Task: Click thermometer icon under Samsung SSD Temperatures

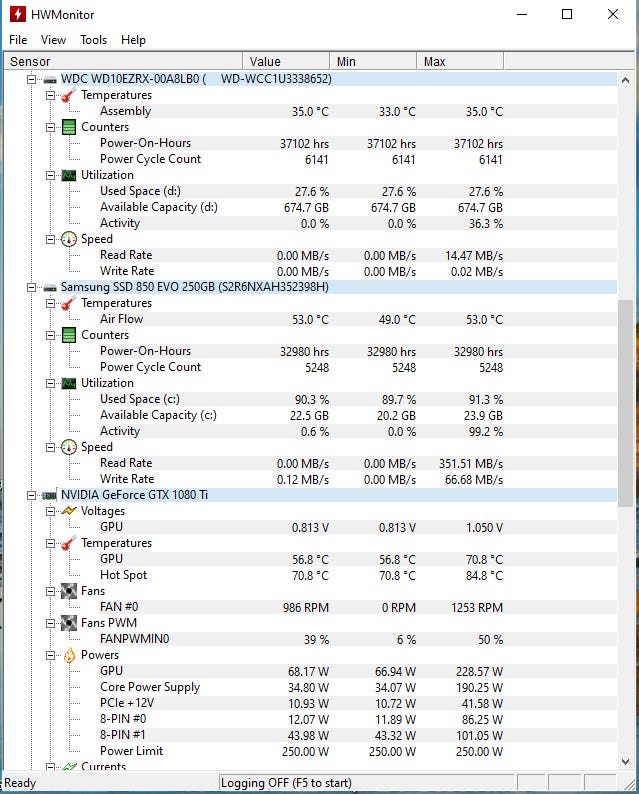Action: coord(68,303)
